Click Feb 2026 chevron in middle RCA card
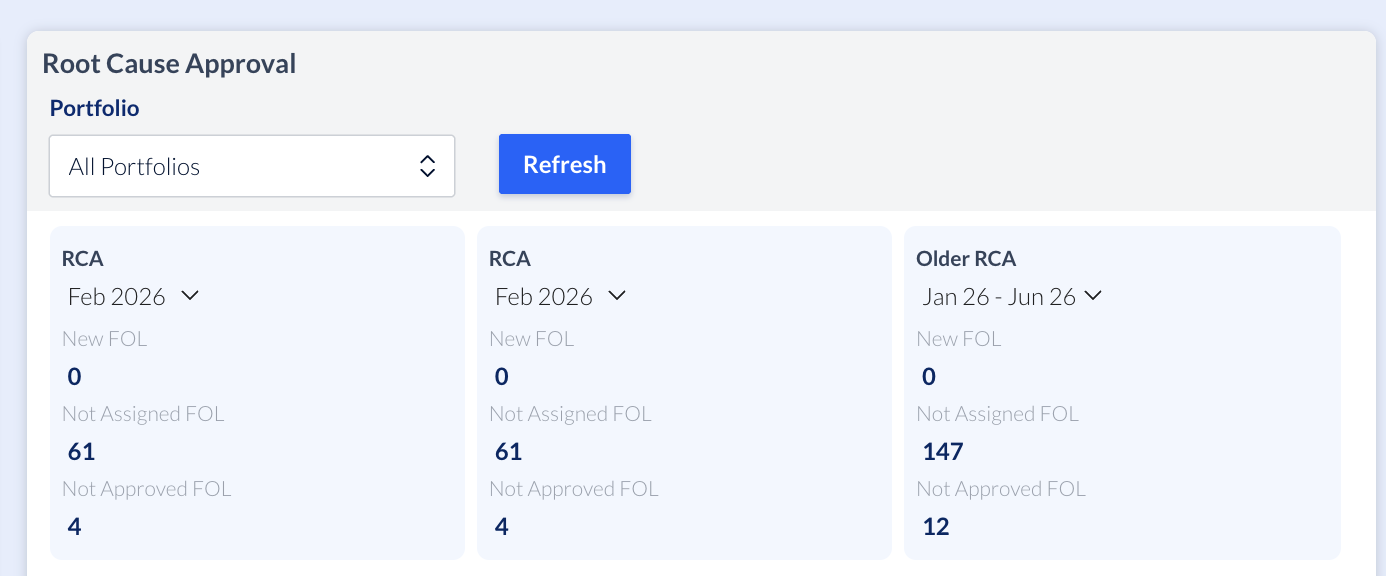Viewport: 1386px width, 576px height. [616, 296]
